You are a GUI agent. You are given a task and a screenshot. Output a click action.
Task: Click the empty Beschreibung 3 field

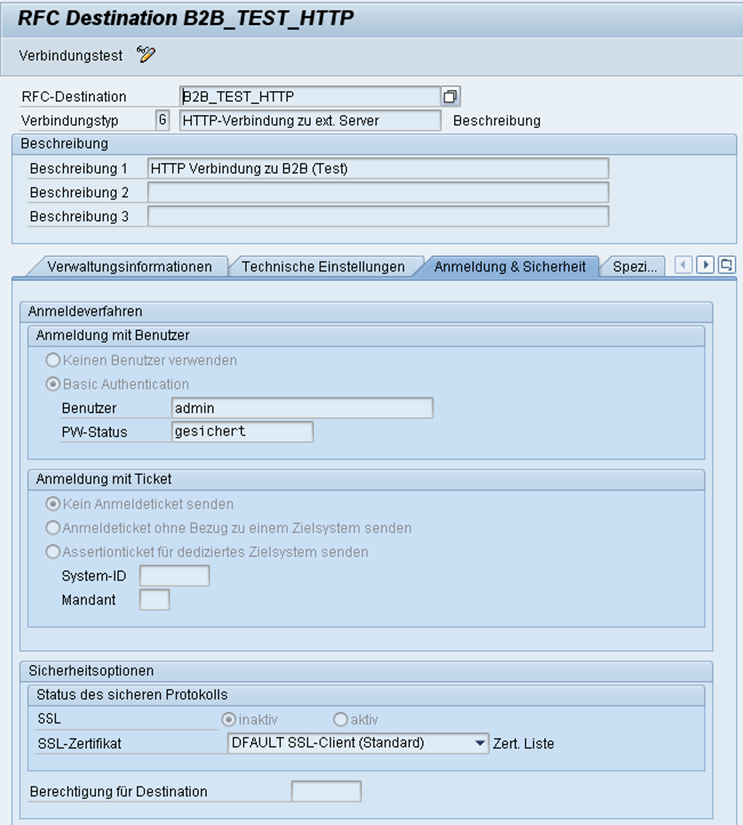[378, 216]
